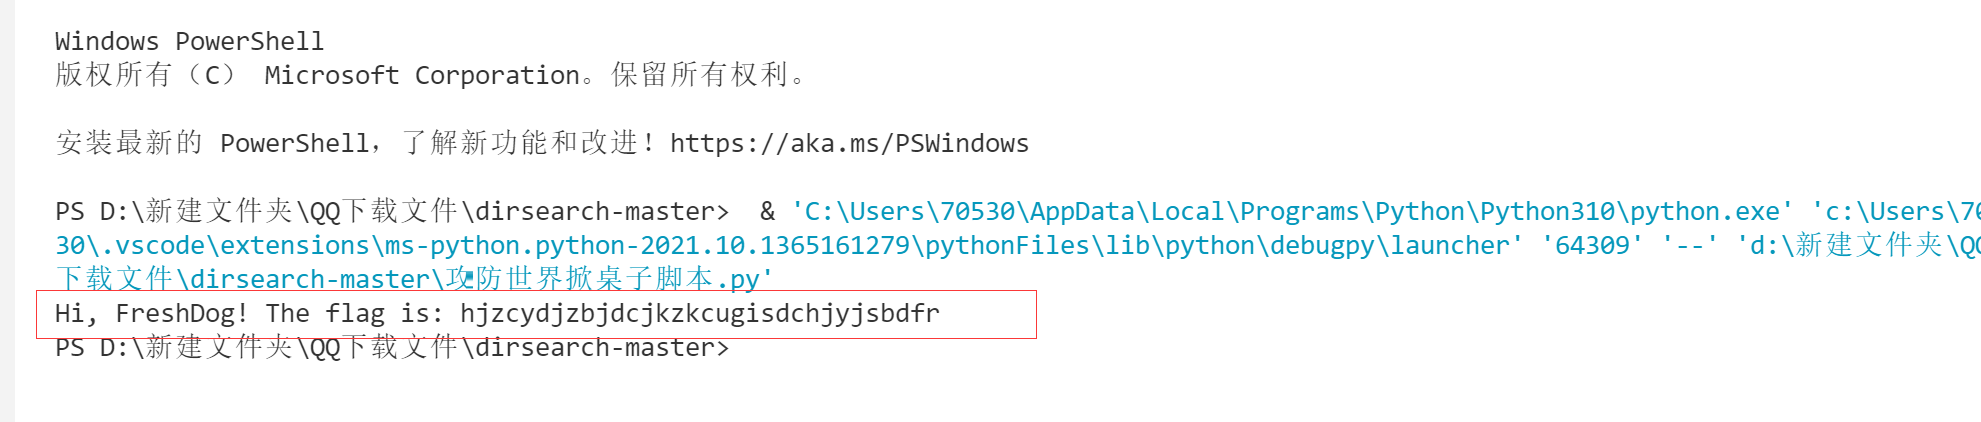Click the '64309' port argument
Image resolution: width=1981 pixels, height=422 pixels.
(1593, 246)
